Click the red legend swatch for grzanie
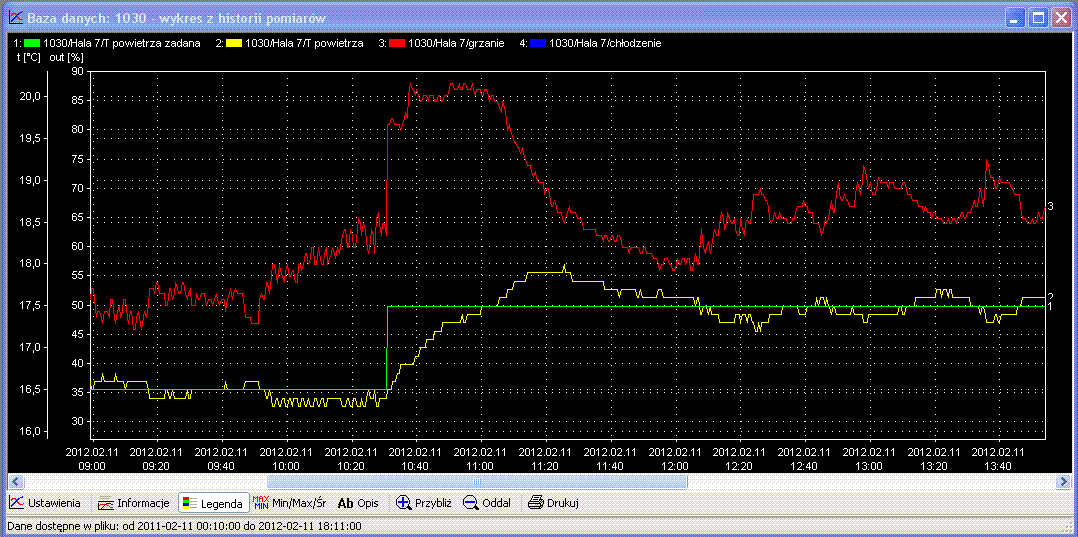The height and width of the screenshot is (537, 1078). tap(397, 43)
